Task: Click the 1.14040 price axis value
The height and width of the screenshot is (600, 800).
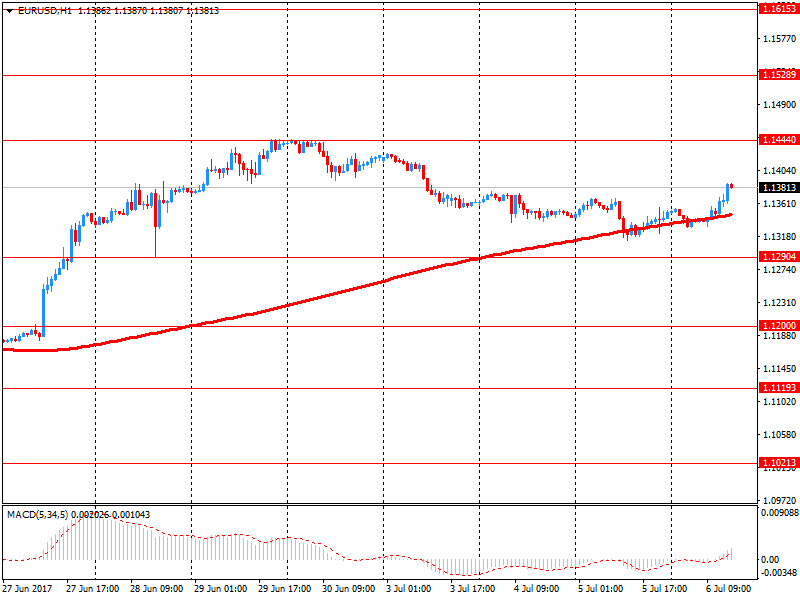Action: 779,170
